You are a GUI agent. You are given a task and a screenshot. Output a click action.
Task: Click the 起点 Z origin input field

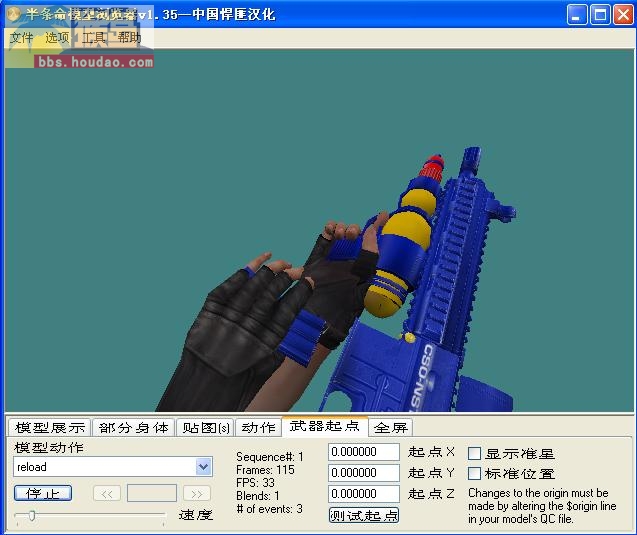[x=364, y=494]
